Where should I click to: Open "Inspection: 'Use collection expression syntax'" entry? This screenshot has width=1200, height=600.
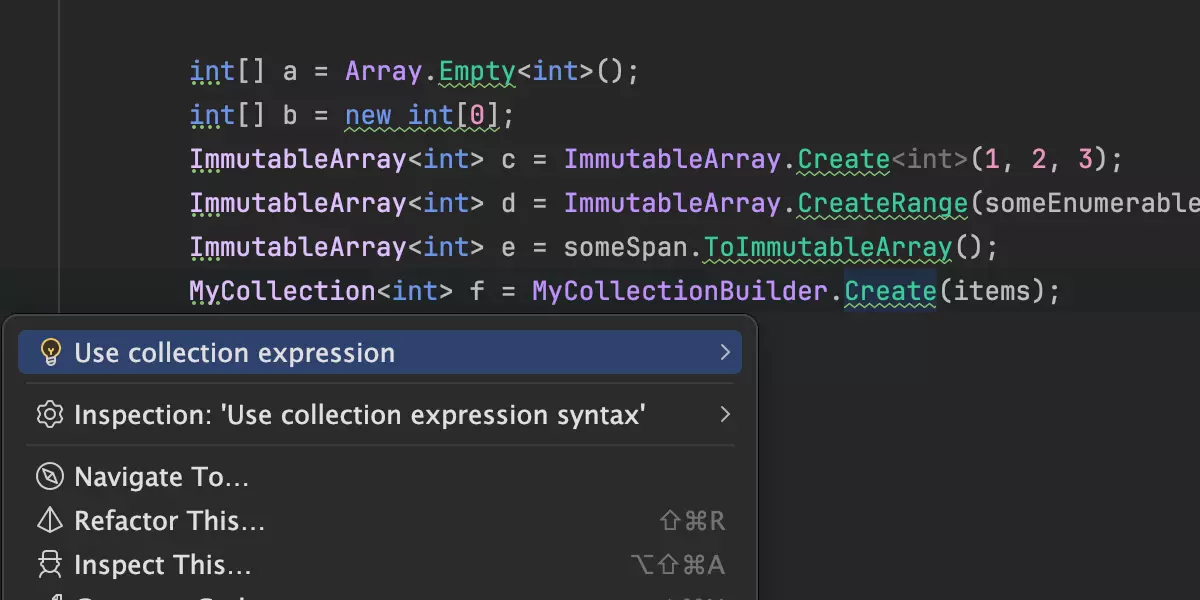coord(360,415)
